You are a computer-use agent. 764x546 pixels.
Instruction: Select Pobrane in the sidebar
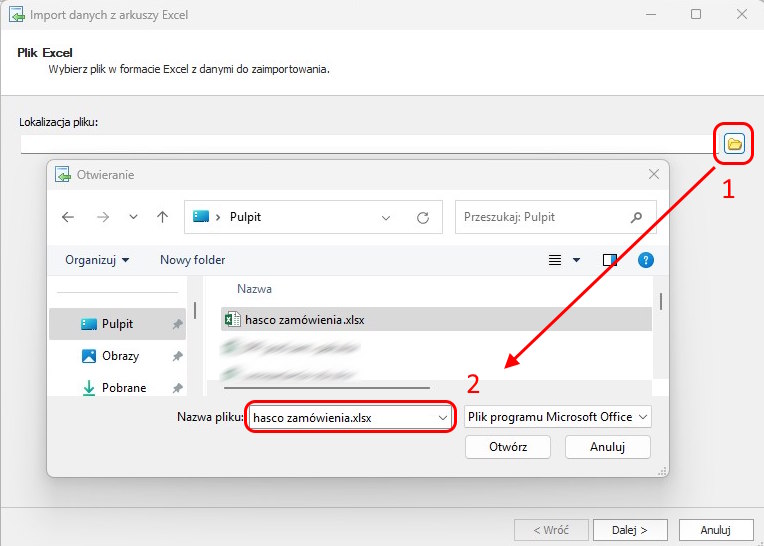pos(123,388)
